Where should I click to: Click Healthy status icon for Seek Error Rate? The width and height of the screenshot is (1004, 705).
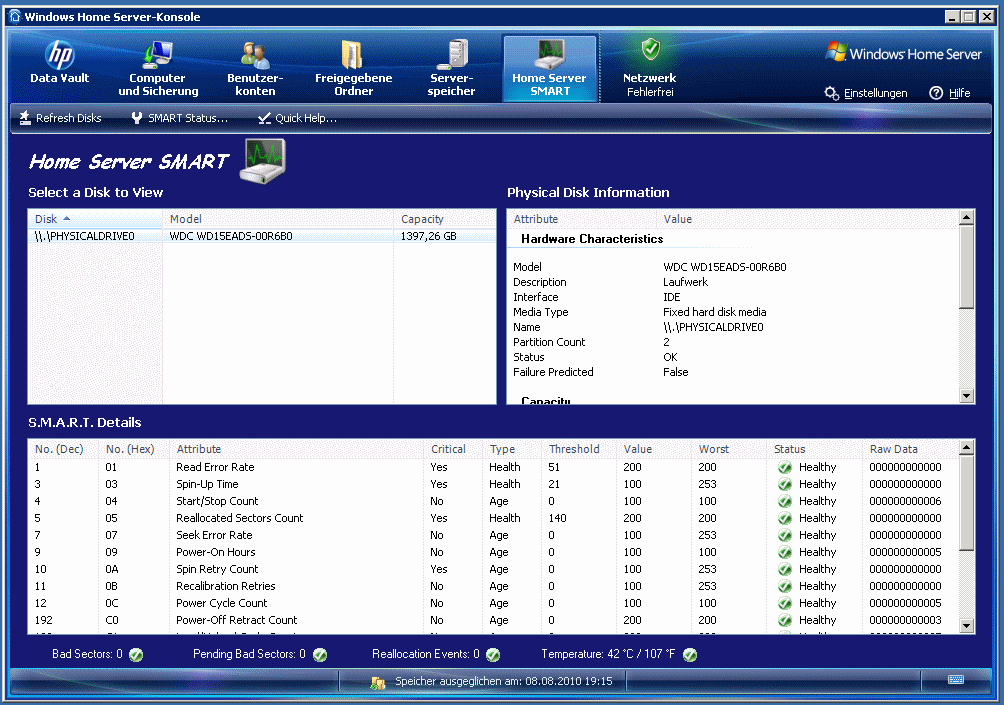point(784,535)
